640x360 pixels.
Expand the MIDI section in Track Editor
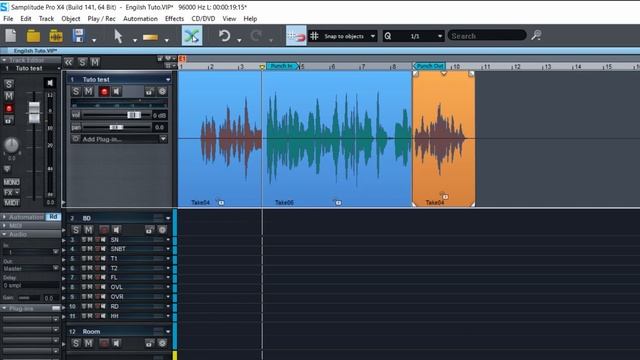[4, 226]
